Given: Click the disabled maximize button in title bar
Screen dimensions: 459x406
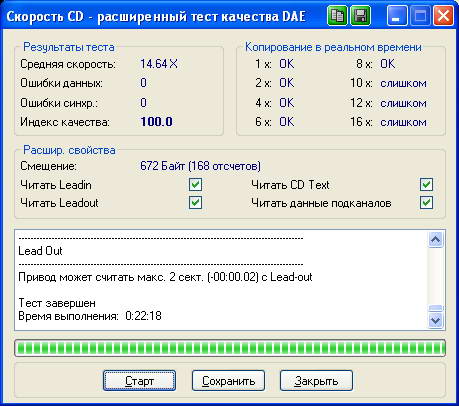Looking at the screenshot, I should pos(420,16).
